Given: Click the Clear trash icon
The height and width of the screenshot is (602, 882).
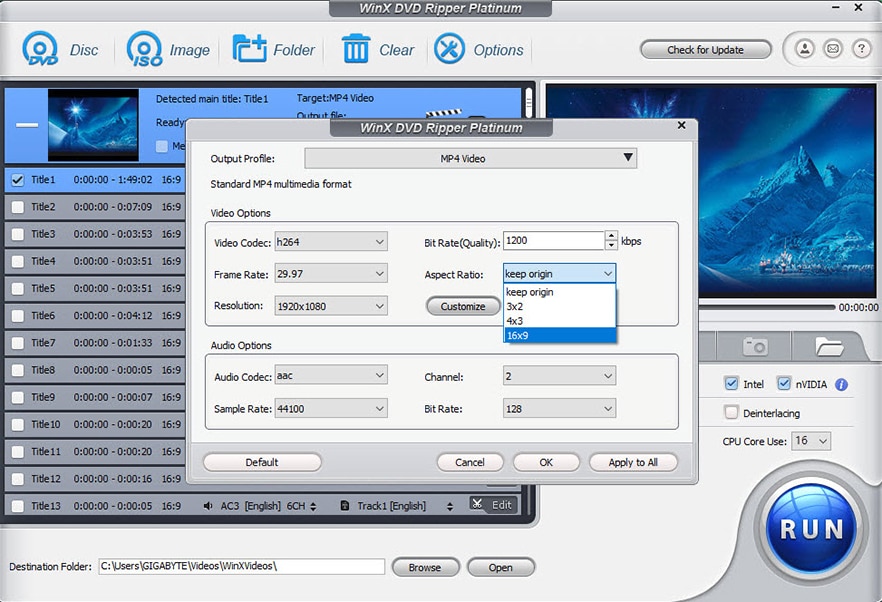Looking at the screenshot, I should pyautogui.click(x=355, y=49).
